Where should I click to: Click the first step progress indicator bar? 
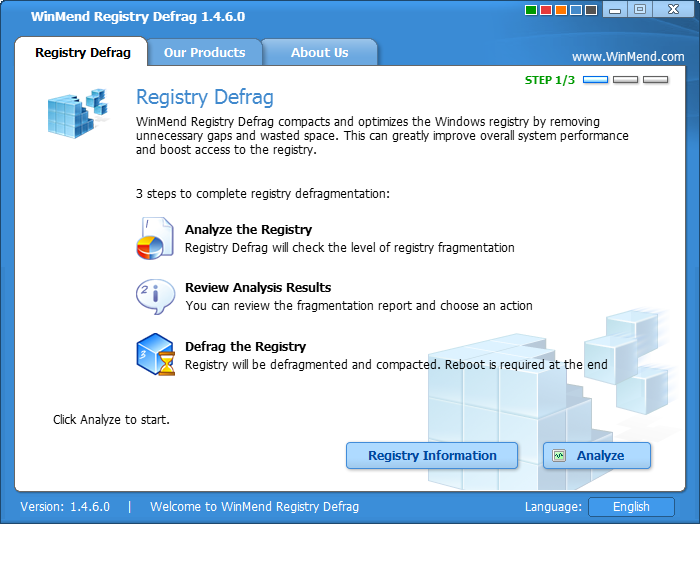click(596, 80)
